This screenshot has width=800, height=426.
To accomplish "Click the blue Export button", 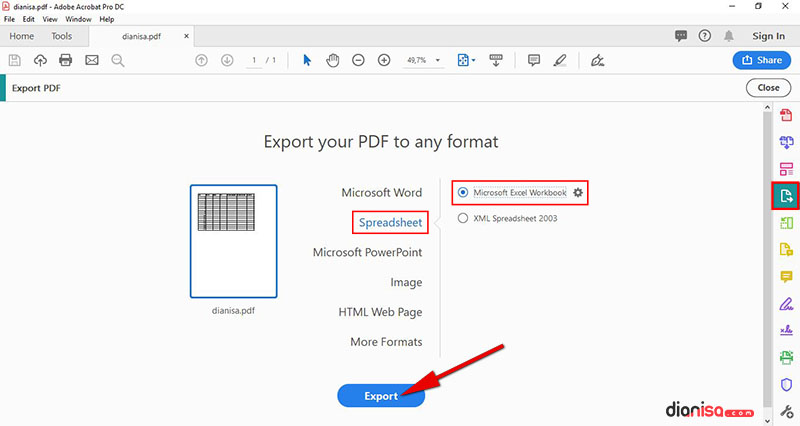I will [381, 396].
